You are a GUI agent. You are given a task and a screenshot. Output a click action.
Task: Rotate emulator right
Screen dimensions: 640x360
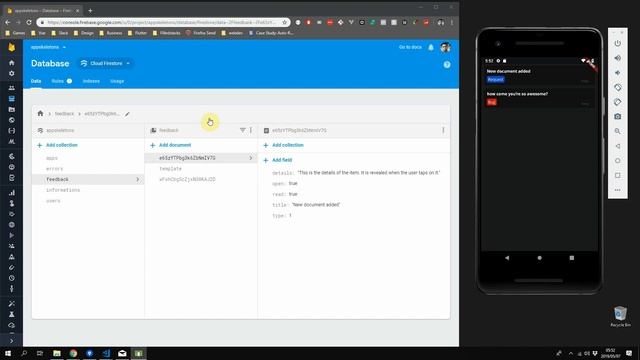[x=618, y=102]
